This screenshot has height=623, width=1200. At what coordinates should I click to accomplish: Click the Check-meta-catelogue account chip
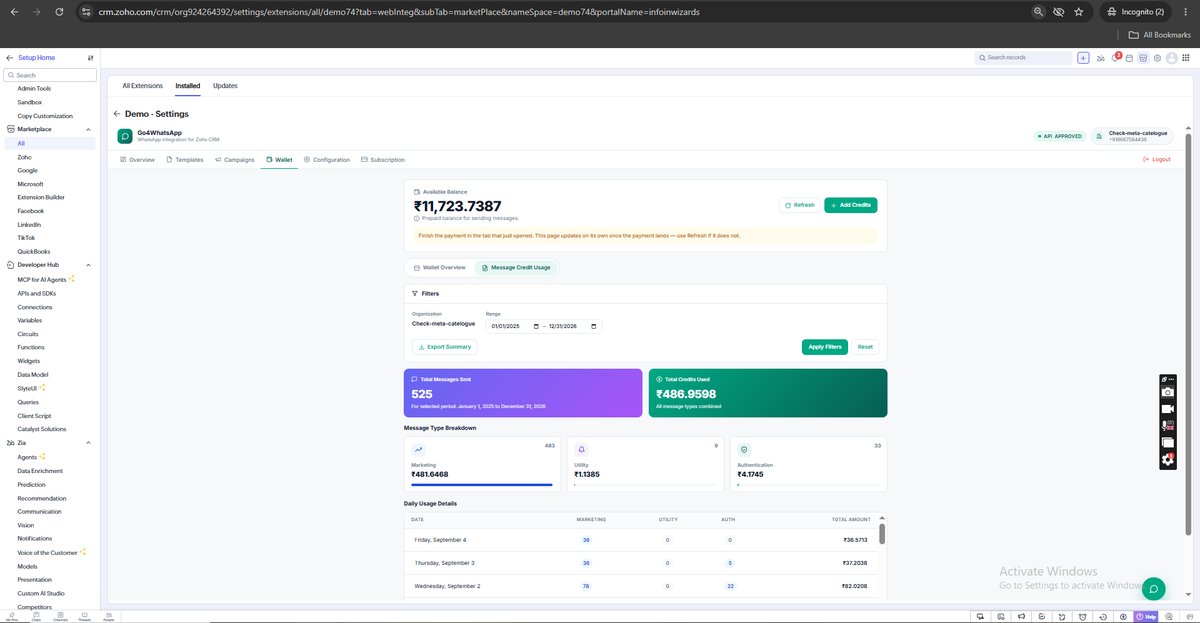click(1132, 136)
